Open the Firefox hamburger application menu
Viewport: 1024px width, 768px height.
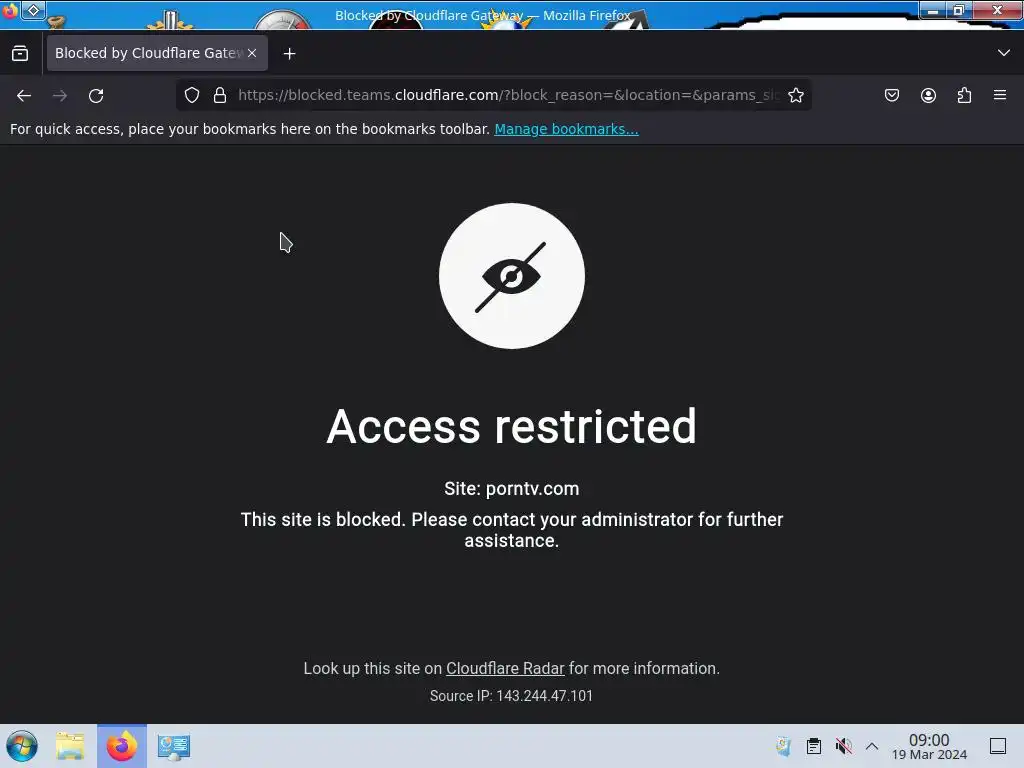coord(1000,95)
